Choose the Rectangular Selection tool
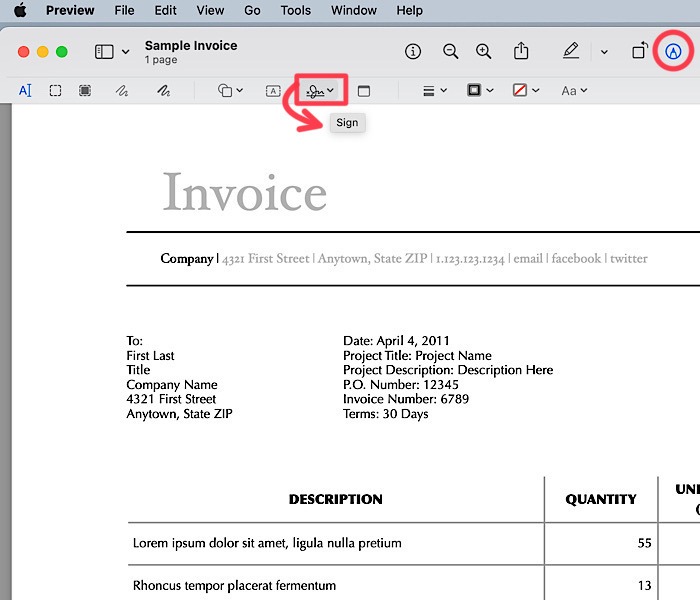This screenshot has width=700, height=600. 56,90
